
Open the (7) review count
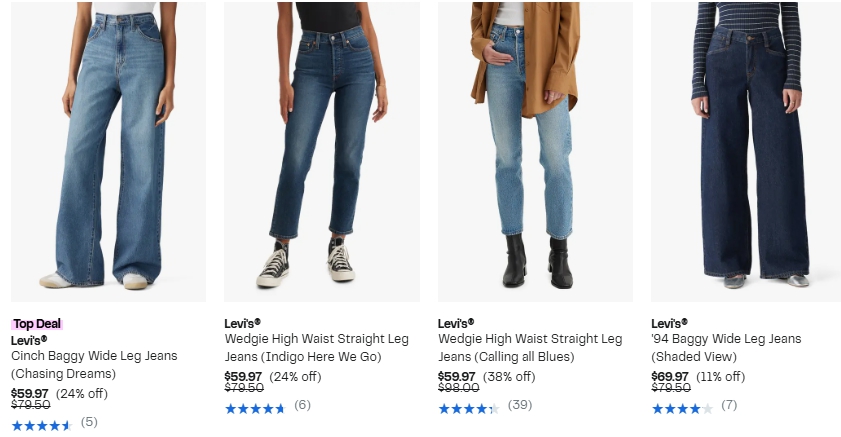pos(729,404)
